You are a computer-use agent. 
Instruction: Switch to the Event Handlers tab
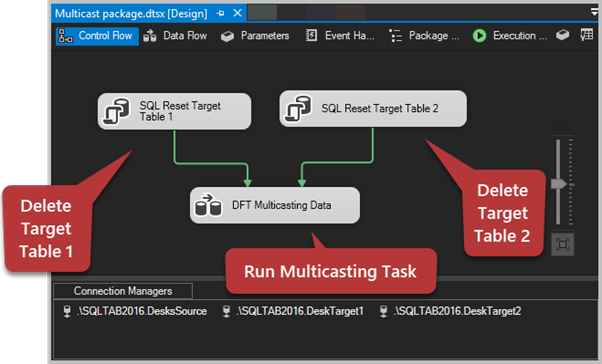tap(340, 36)
